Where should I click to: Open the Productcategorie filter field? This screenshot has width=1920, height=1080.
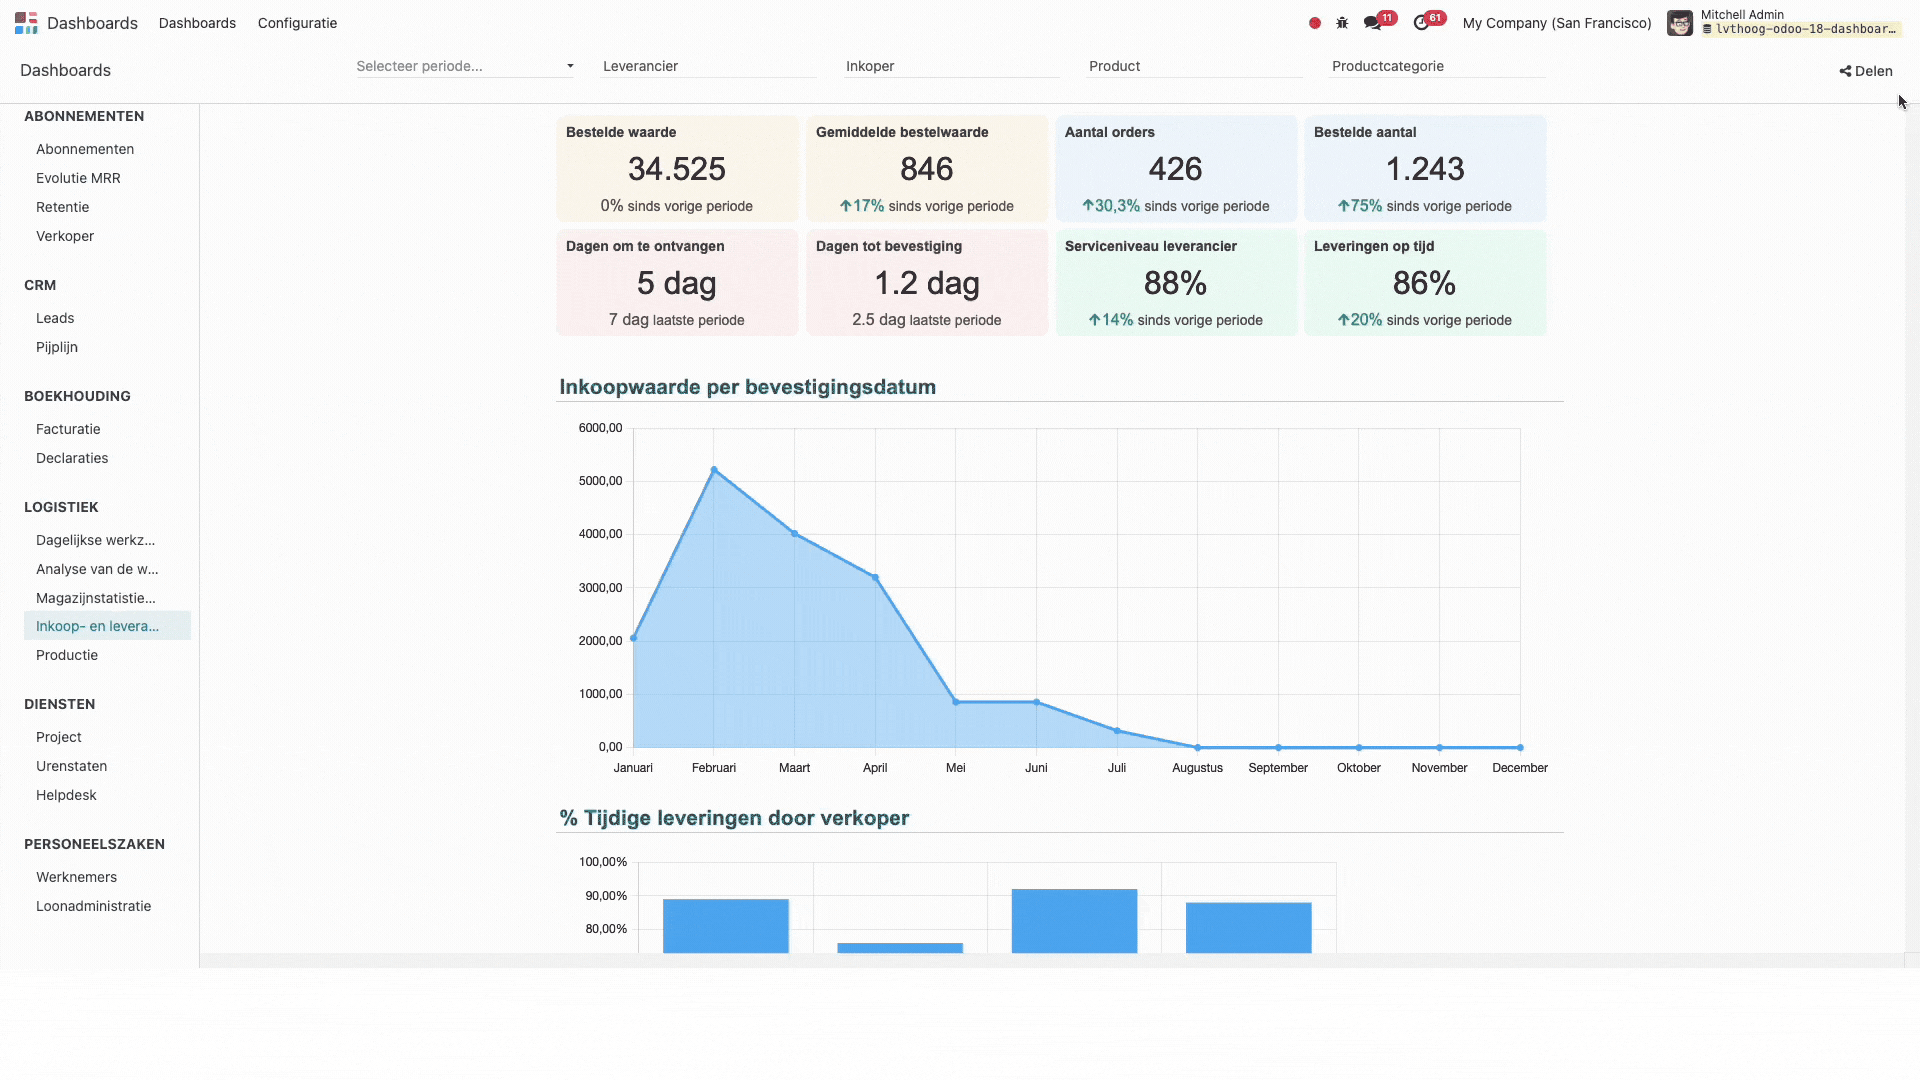pyautogui.click(x=1437, y=66)
